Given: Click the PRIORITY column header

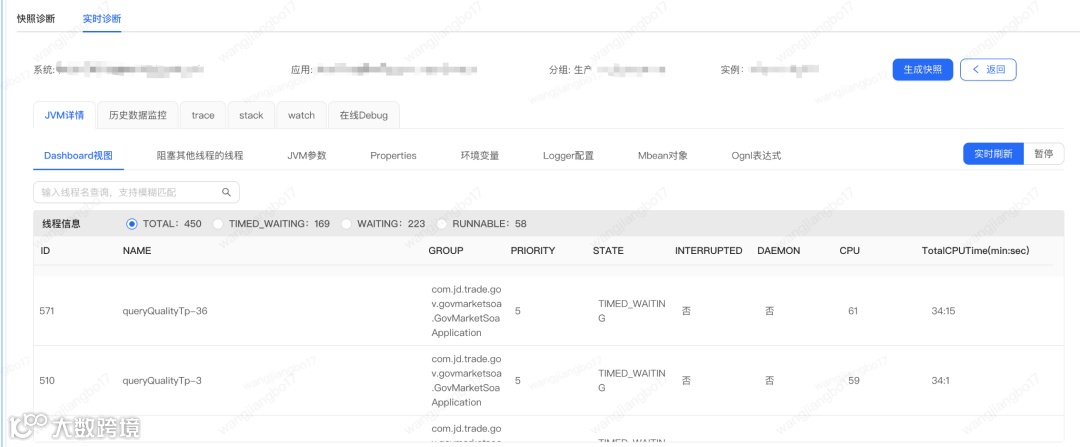Looking at the screenshot, I should [x=532, y=251].
